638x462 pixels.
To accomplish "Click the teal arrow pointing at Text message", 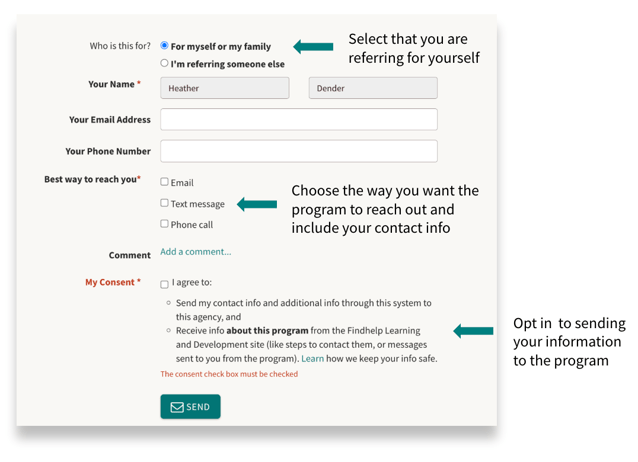I will click(257, 204).
